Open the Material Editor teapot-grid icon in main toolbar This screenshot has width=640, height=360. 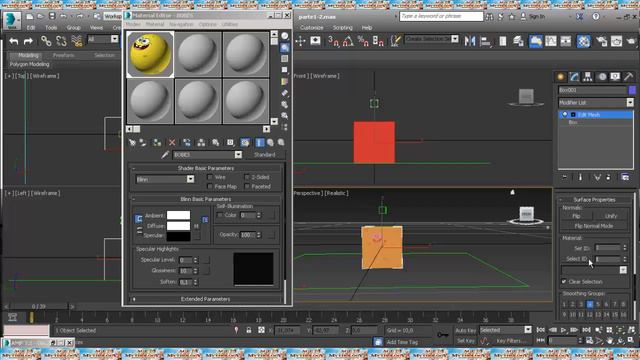click(584, 41)
